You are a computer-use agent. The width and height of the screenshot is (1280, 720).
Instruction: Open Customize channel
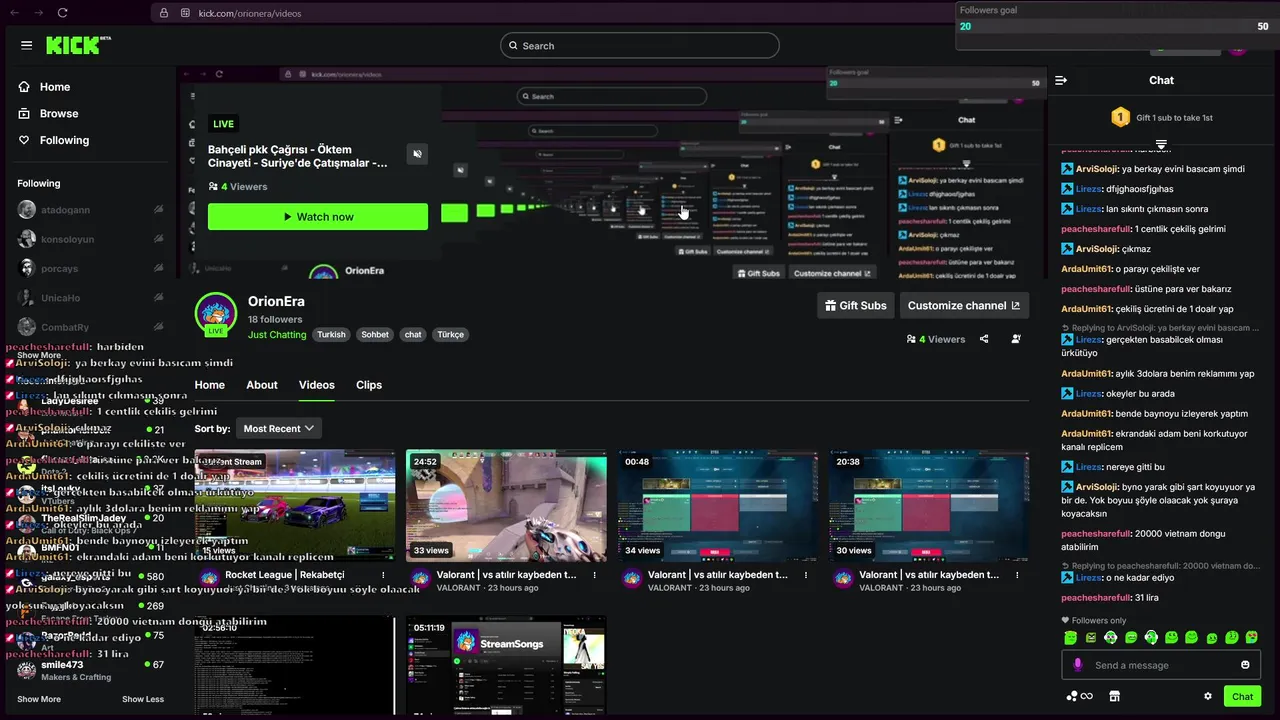tap(964, 306)
